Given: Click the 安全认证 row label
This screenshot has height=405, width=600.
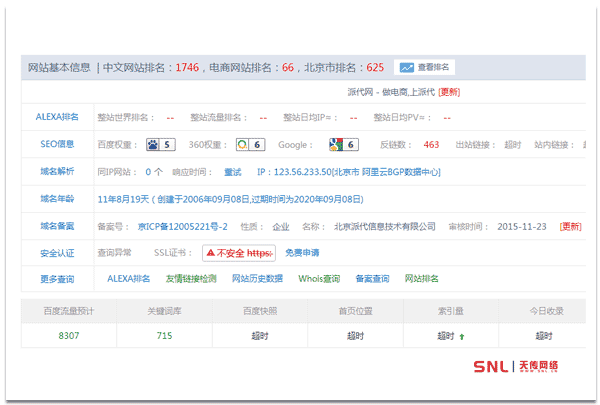Looking at the screenshot, I should click(57, 253).
